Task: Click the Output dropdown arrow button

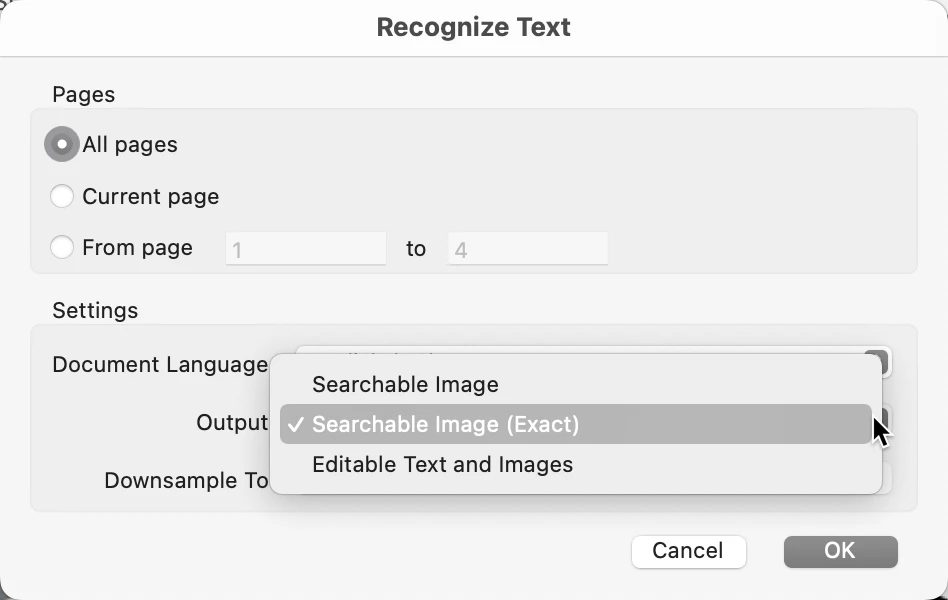Action: coord(881,420)
